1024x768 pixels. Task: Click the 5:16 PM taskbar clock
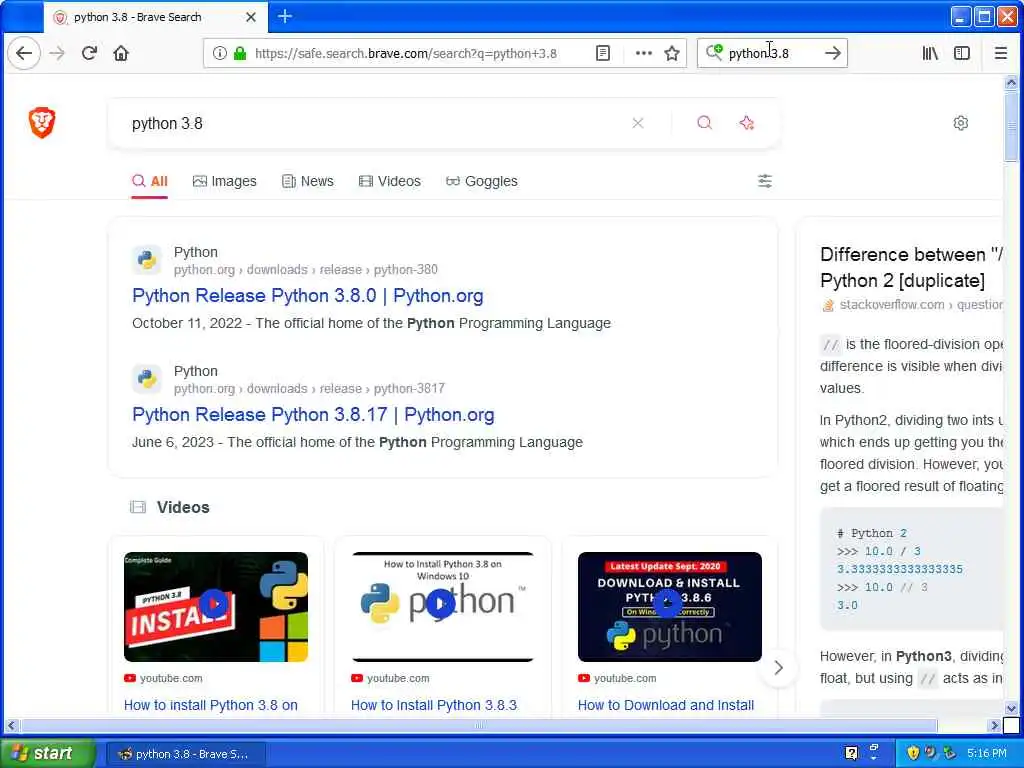coord(987,754)
